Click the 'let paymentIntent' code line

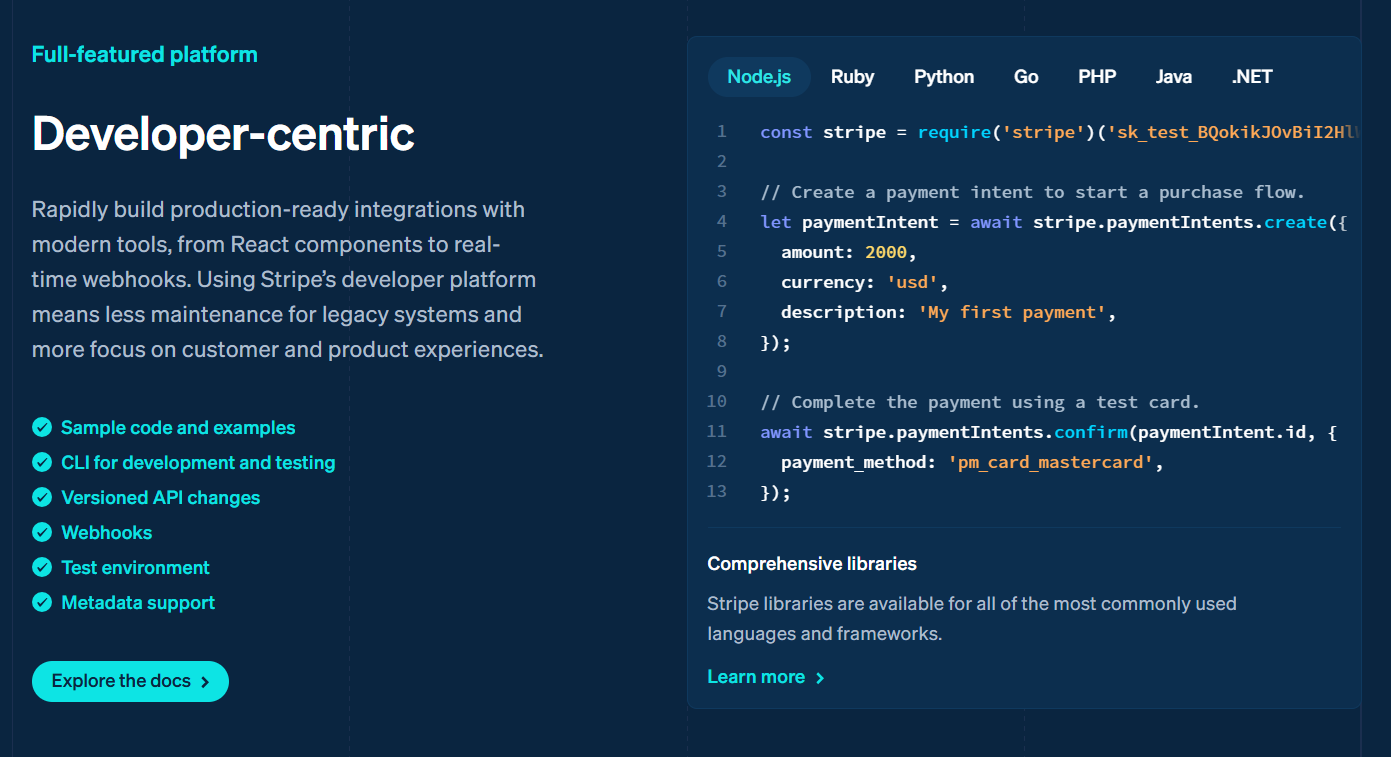point(1054,222)
